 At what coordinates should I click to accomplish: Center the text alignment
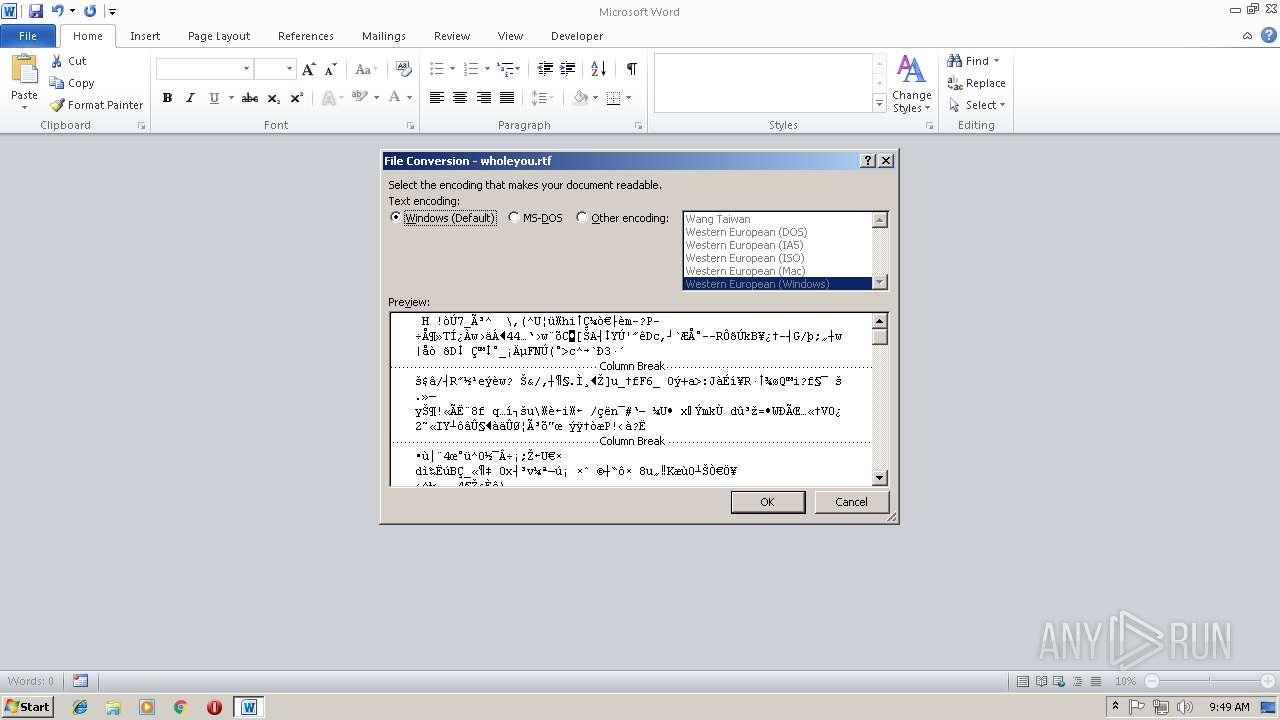point(460,98)
